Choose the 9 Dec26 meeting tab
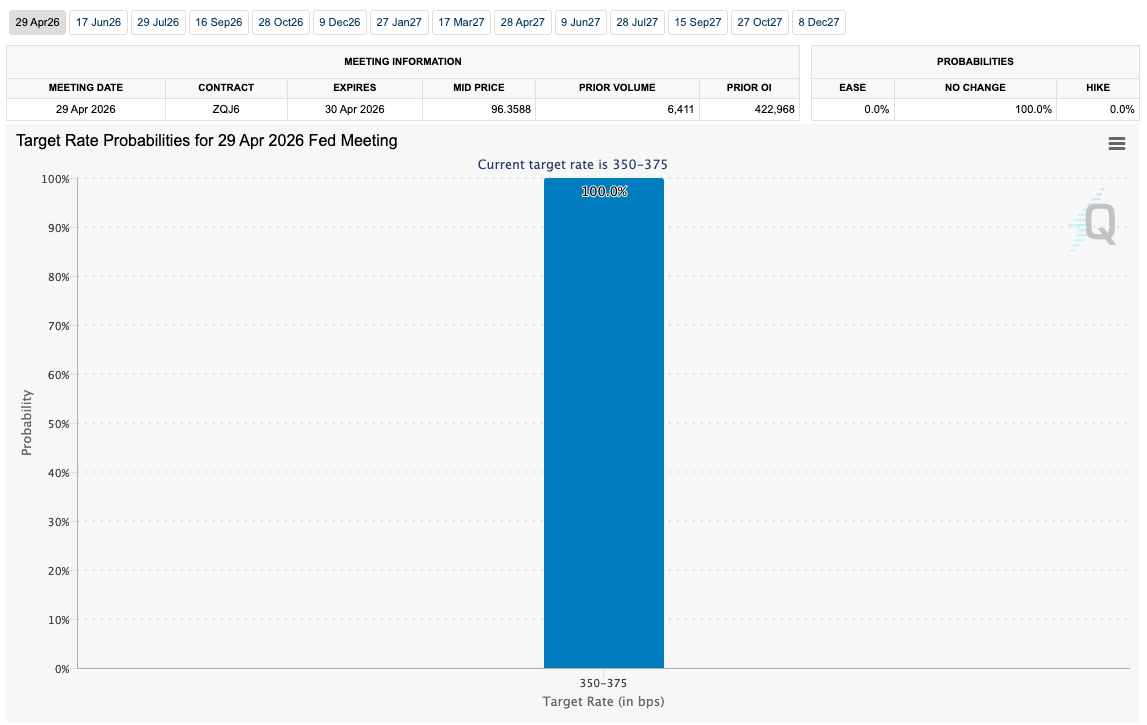Image resolution: width=1147 pixels, height=725 pixels. (340, 22)
